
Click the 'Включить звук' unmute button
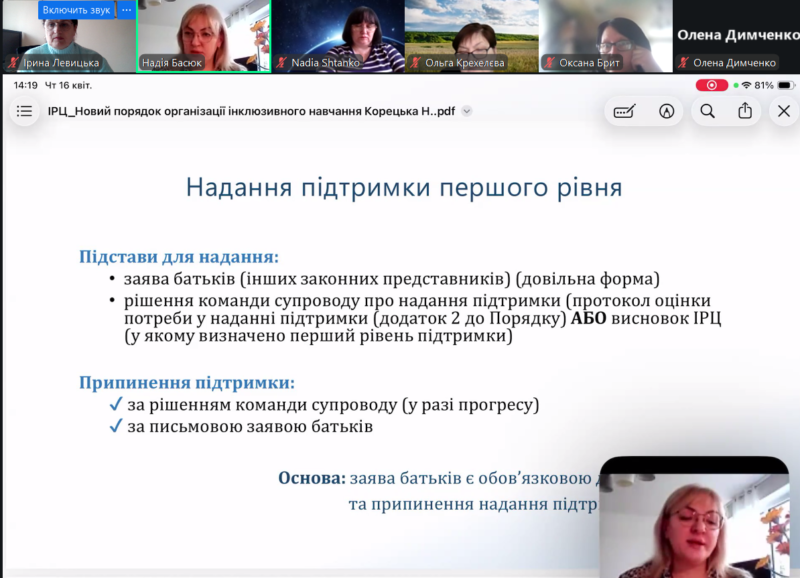pyautogui.click(x=76, y=10)
